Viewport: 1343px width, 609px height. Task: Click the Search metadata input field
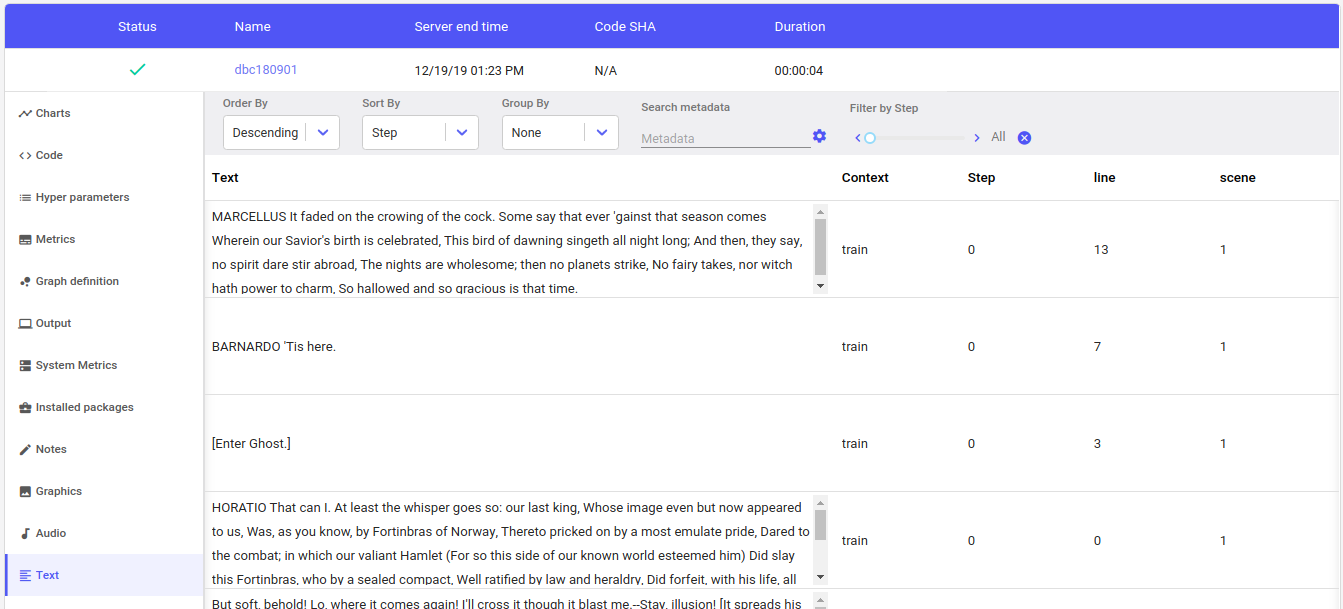(x=725, y=138)
